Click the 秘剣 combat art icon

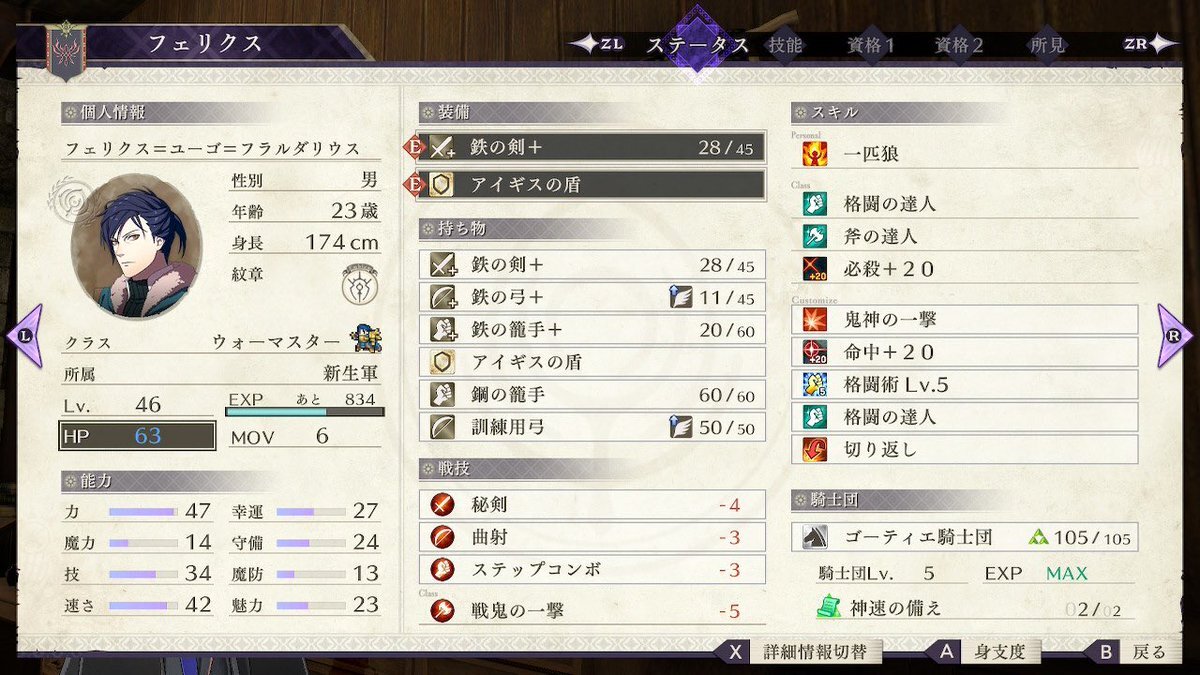(x=443, y=505)
